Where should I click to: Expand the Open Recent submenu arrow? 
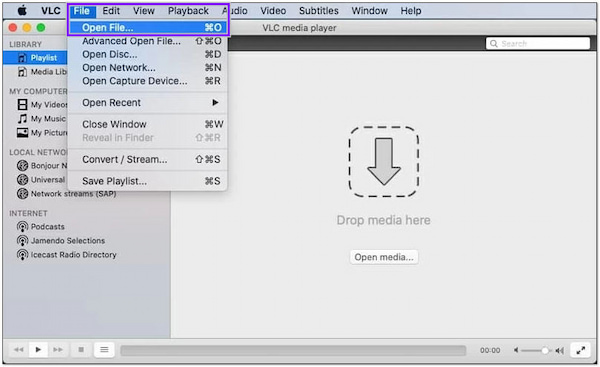click(215, 103)
